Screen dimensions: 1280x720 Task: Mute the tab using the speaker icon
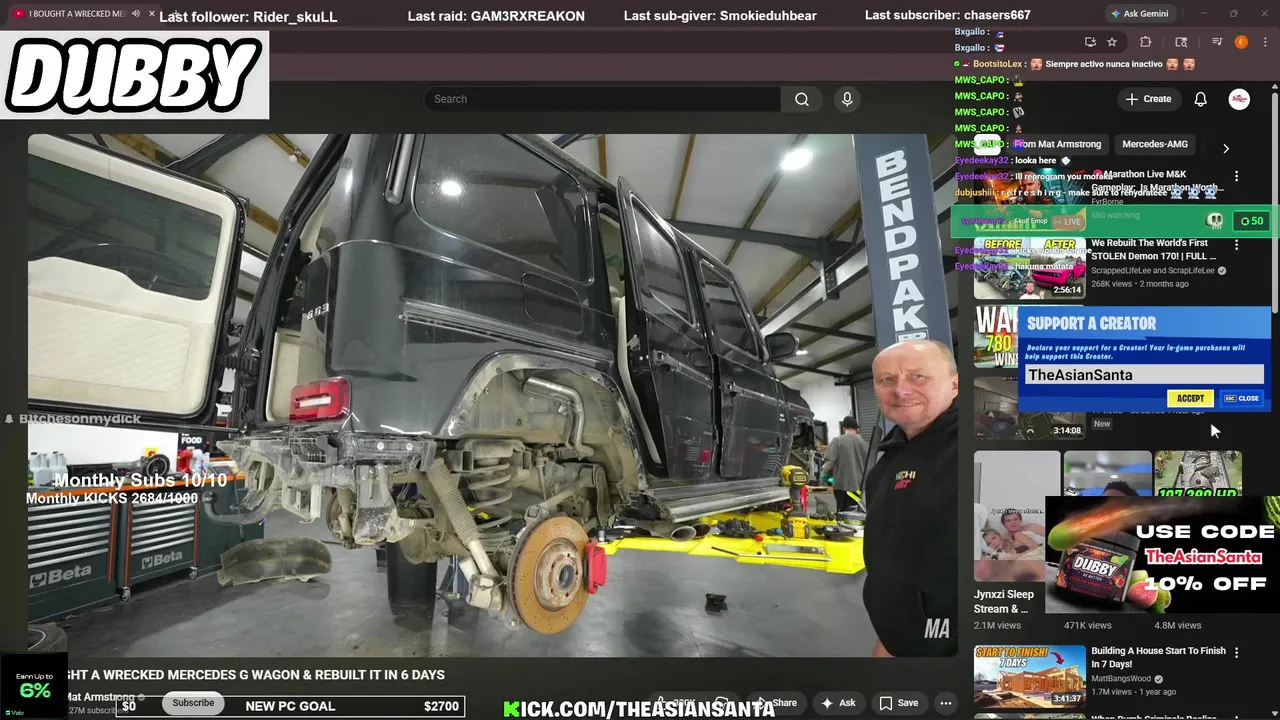tap(135, 14)
